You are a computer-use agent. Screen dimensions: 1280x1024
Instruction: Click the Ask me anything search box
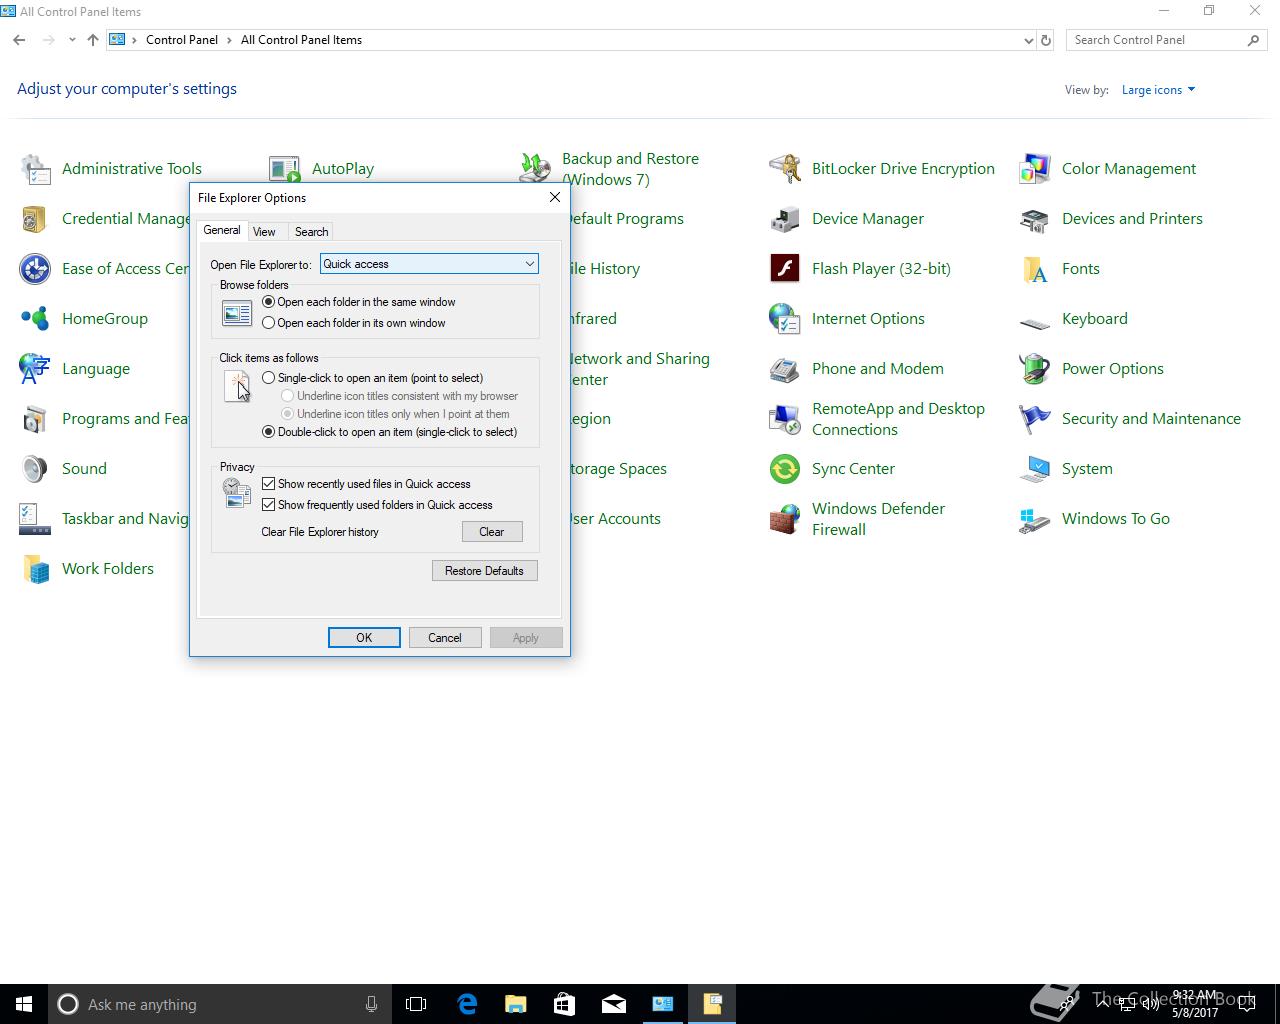(x=220, y=1004)
